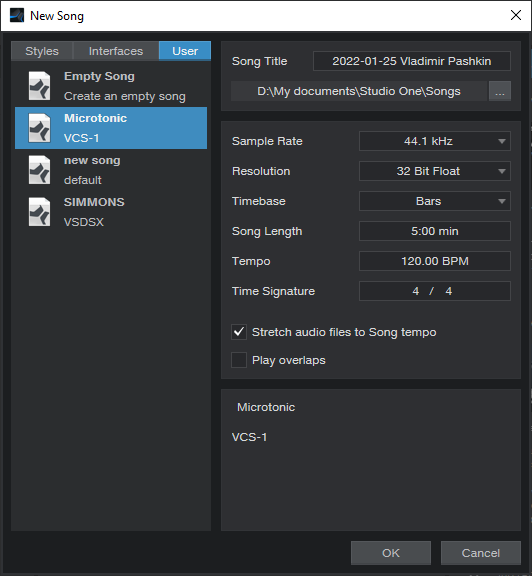Click the Cancel button
This screenshot has height=576, width=532.
pos(481,553)
